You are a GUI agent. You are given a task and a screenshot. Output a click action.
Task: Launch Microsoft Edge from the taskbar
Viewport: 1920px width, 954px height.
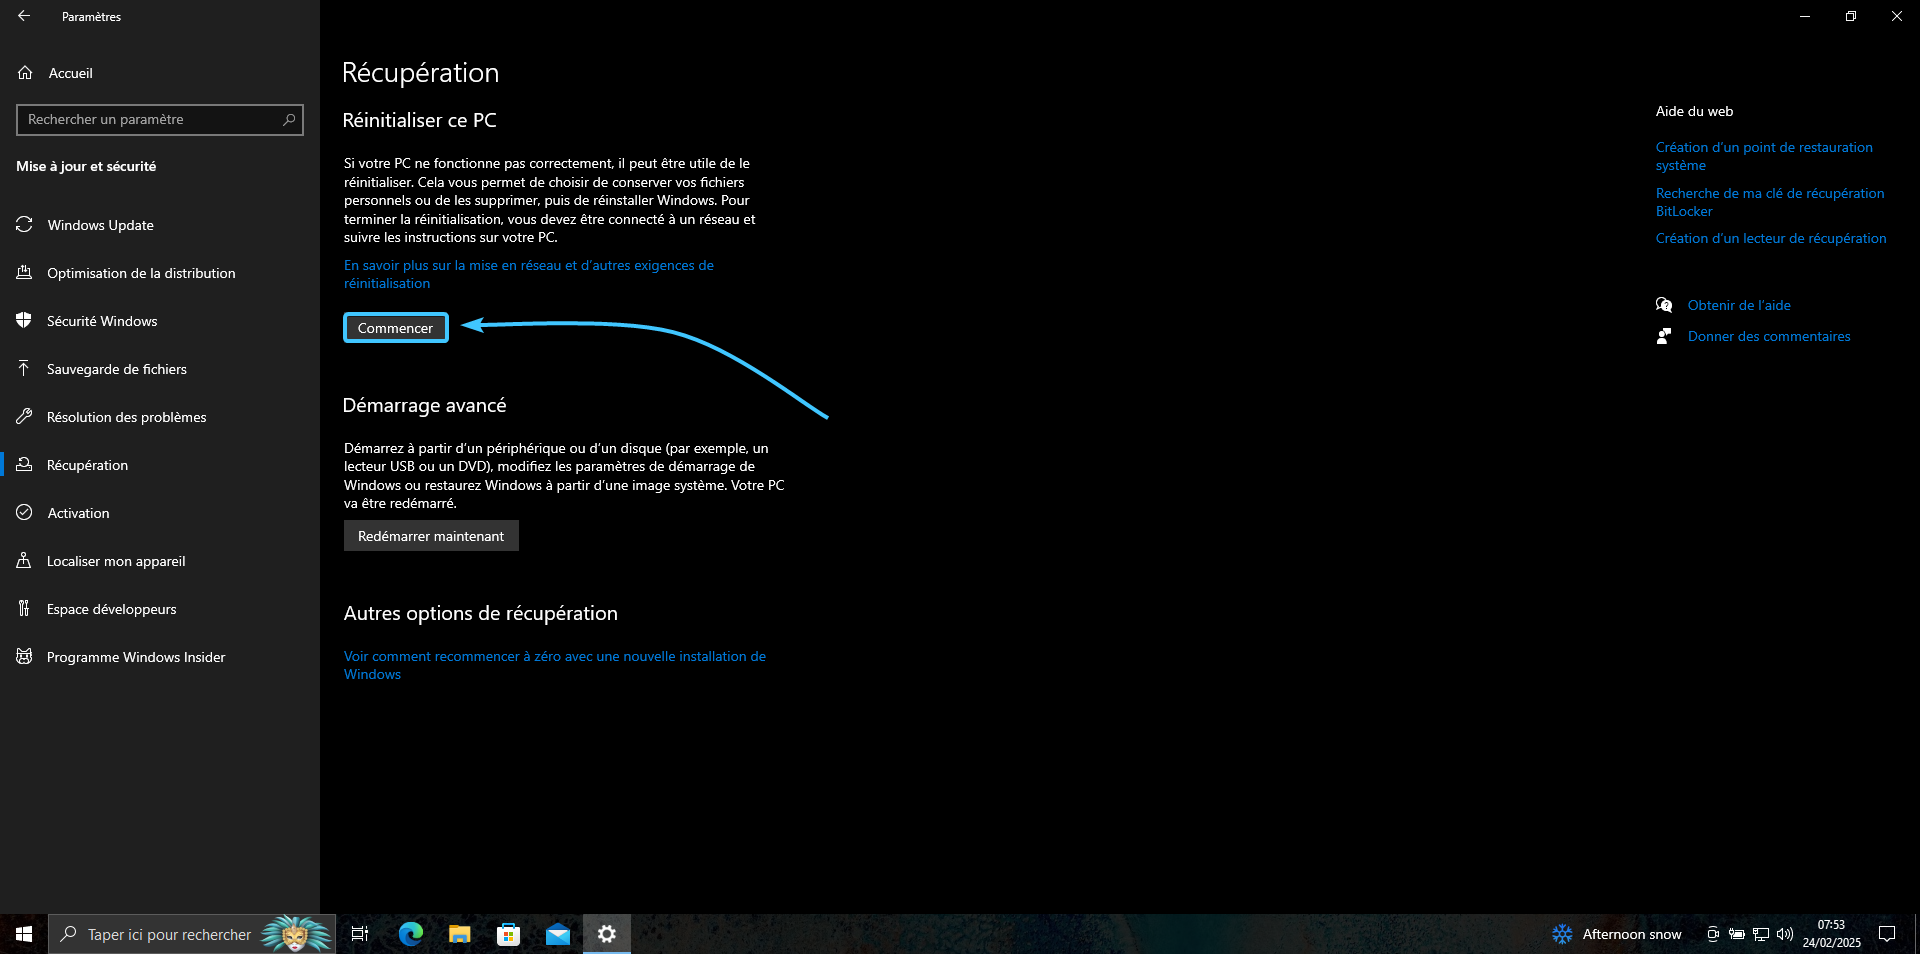click(411, 934)
